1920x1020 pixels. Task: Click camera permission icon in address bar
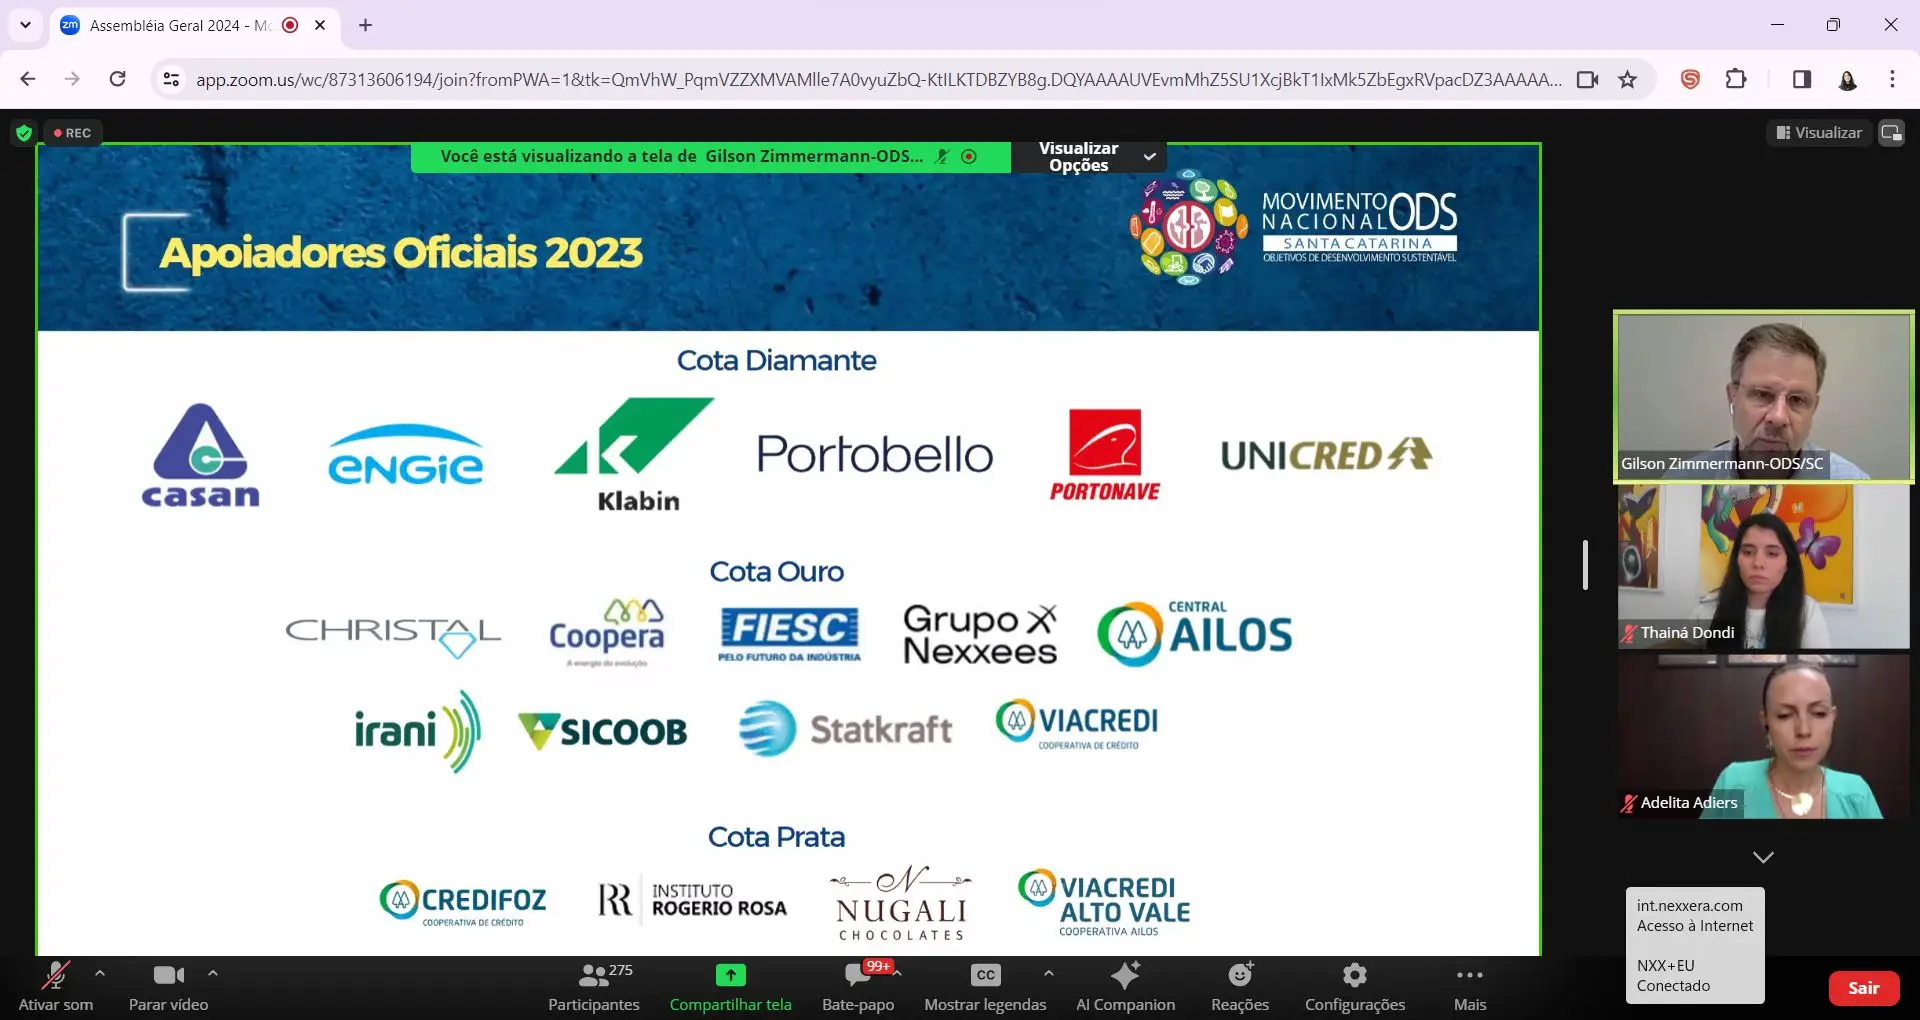point(1587,79)
